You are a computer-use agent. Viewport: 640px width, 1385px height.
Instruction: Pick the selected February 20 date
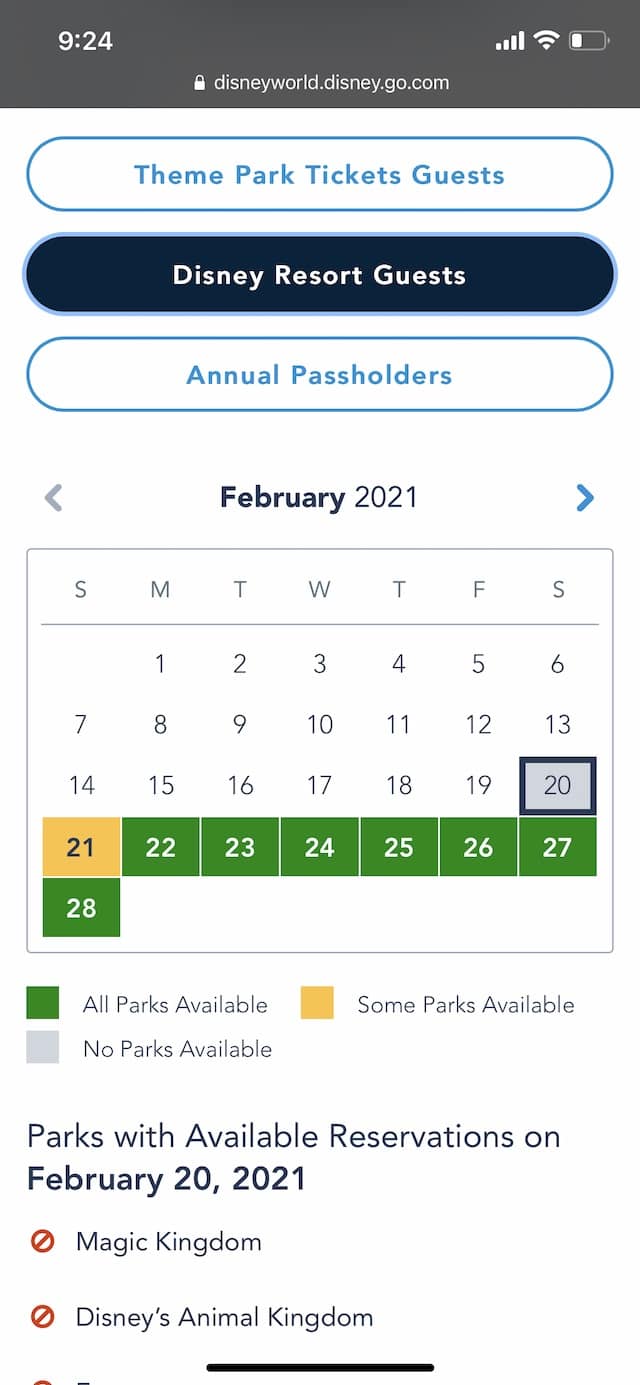[x=557, y=786]
